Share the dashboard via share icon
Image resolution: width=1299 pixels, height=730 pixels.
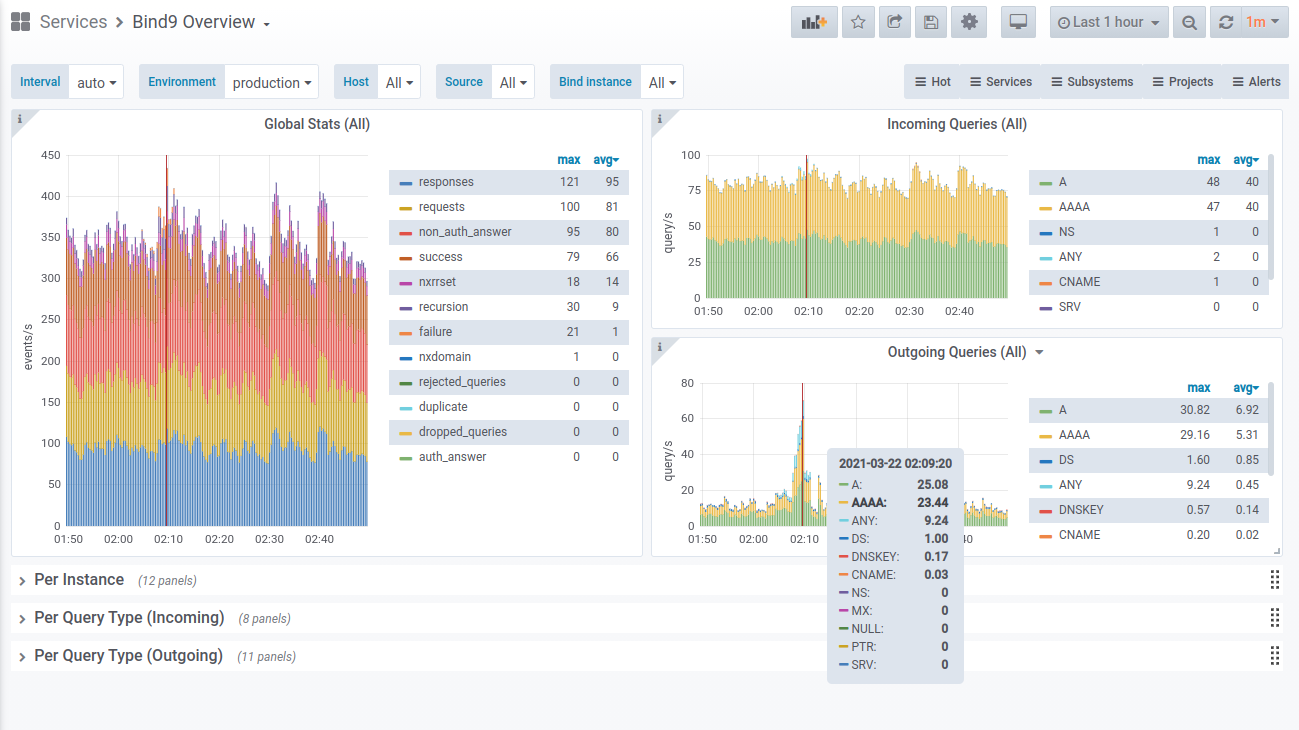[895, 22]
